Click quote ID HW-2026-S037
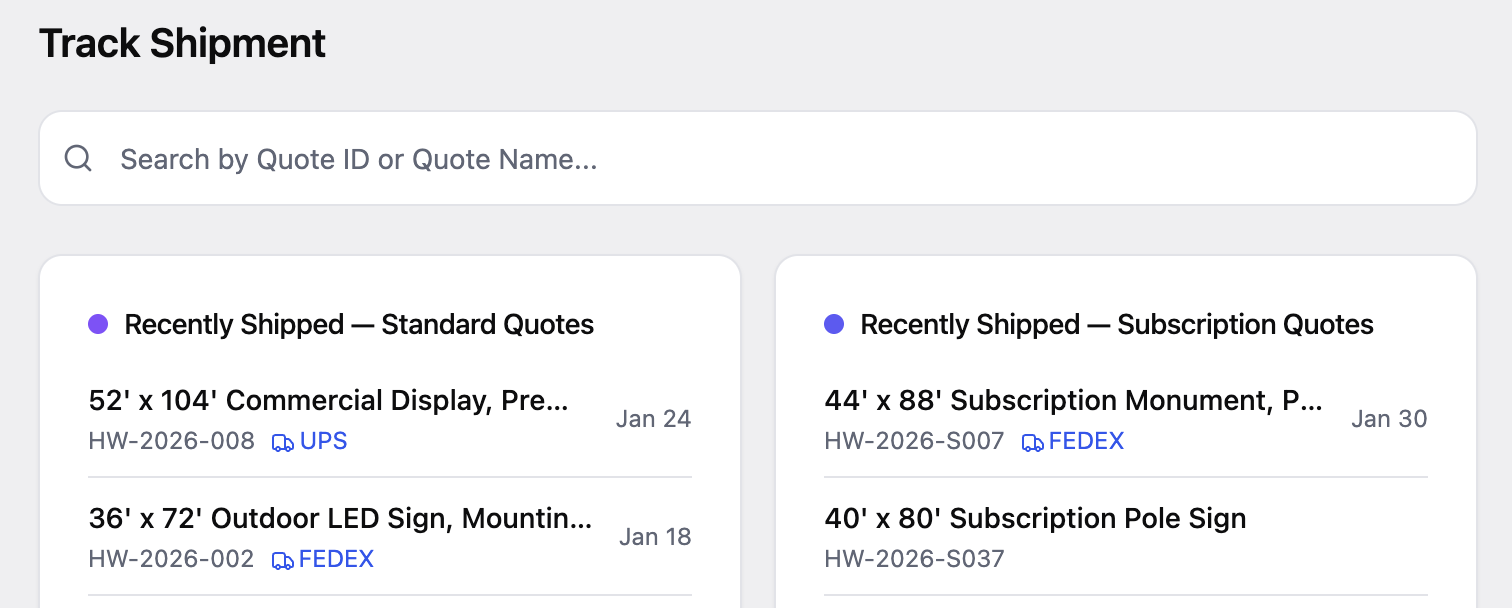 click(914, 559)
